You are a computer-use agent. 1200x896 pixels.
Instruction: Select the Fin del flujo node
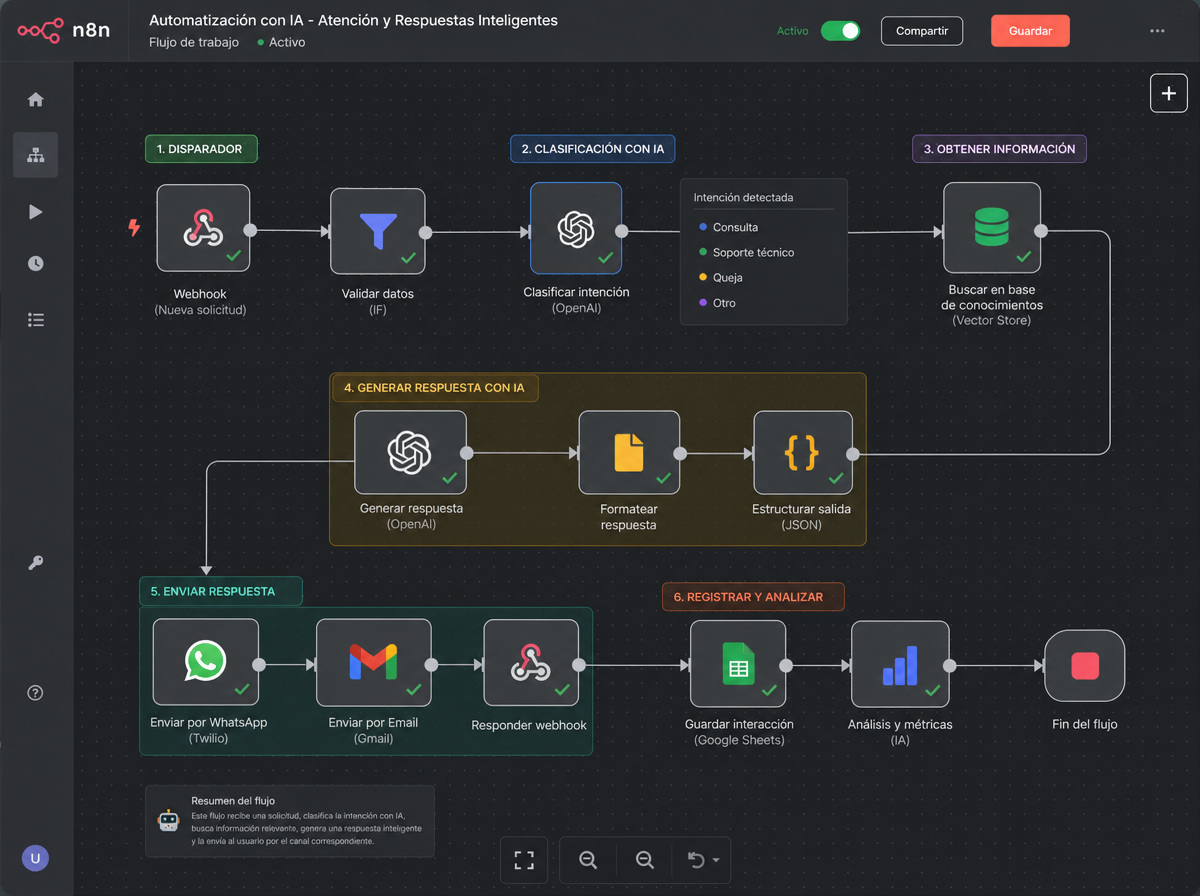point(1084,665)
